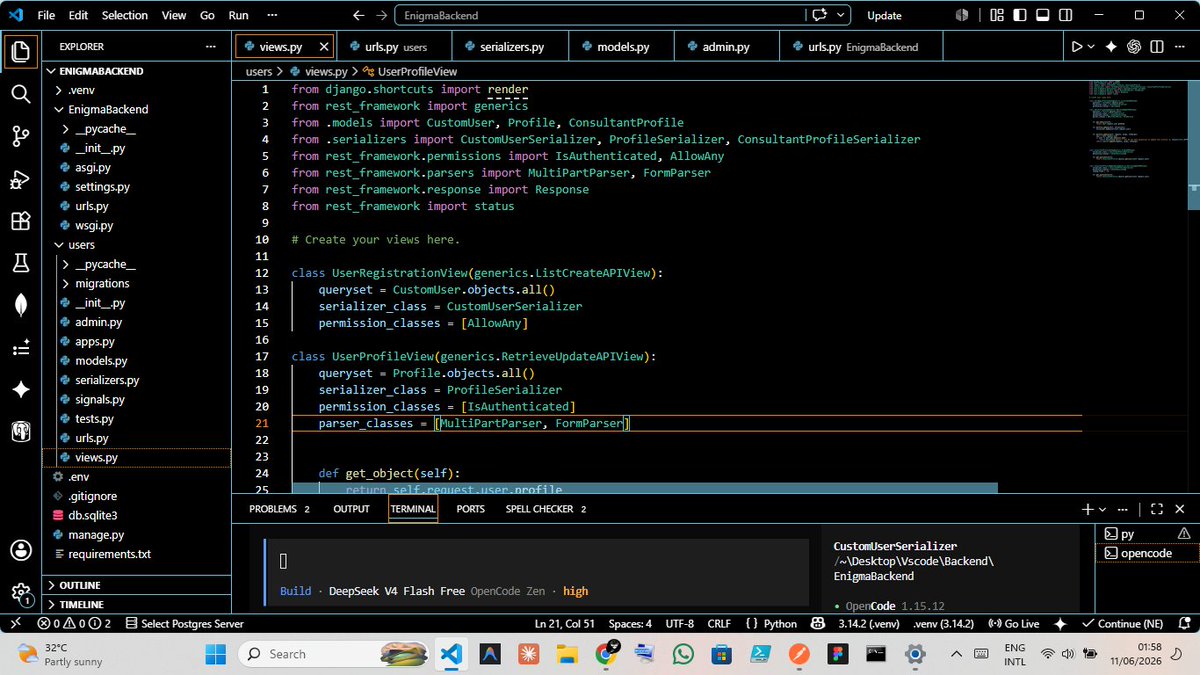Click the EnigmaBackend command center search box

pos(600,15)
